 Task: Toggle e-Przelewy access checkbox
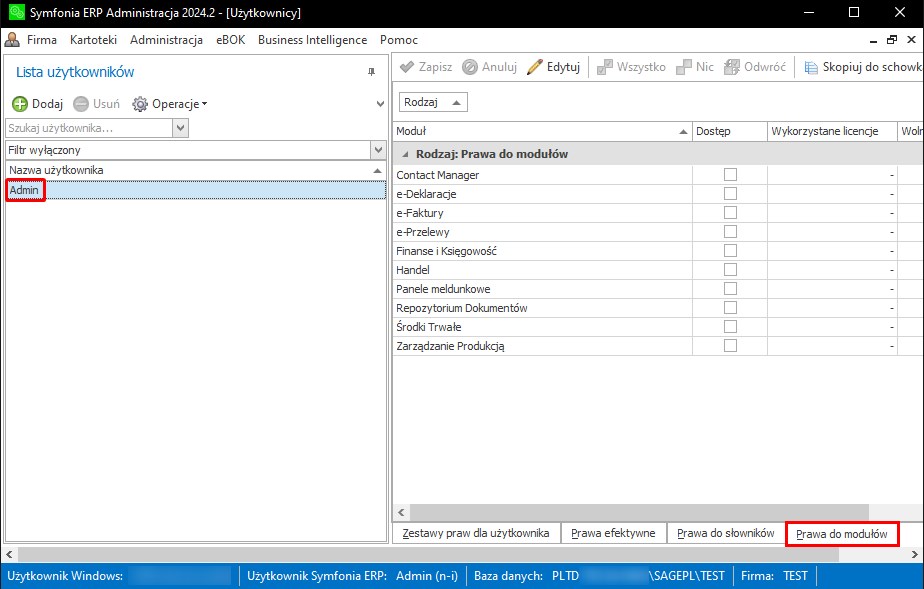point(730,231)
